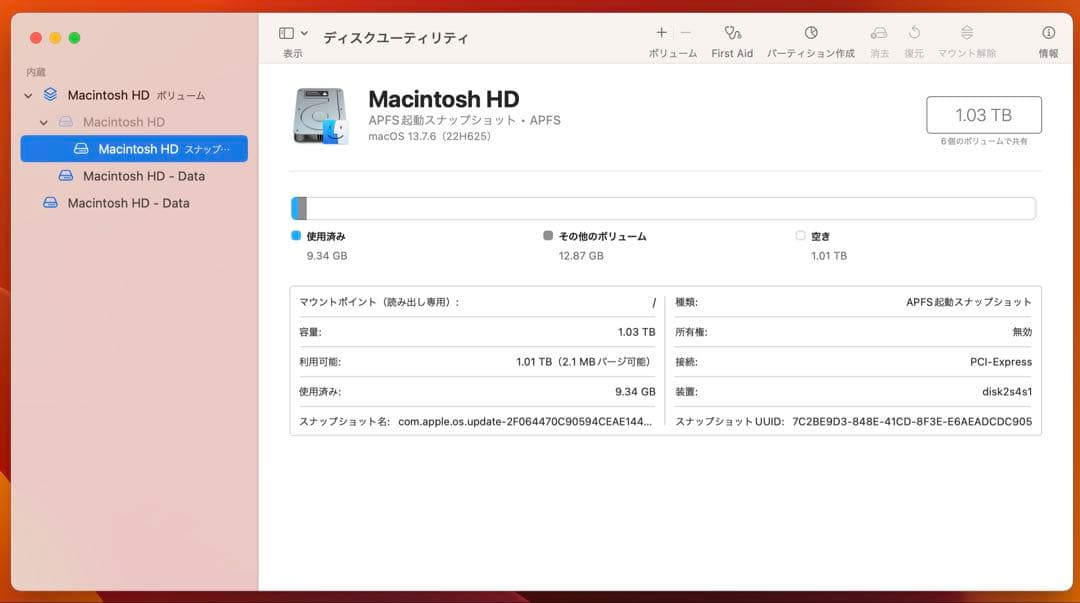1080x603 pixels.
Task: Collapse the inner Macintosh HD container chevron
Action: 43,121
